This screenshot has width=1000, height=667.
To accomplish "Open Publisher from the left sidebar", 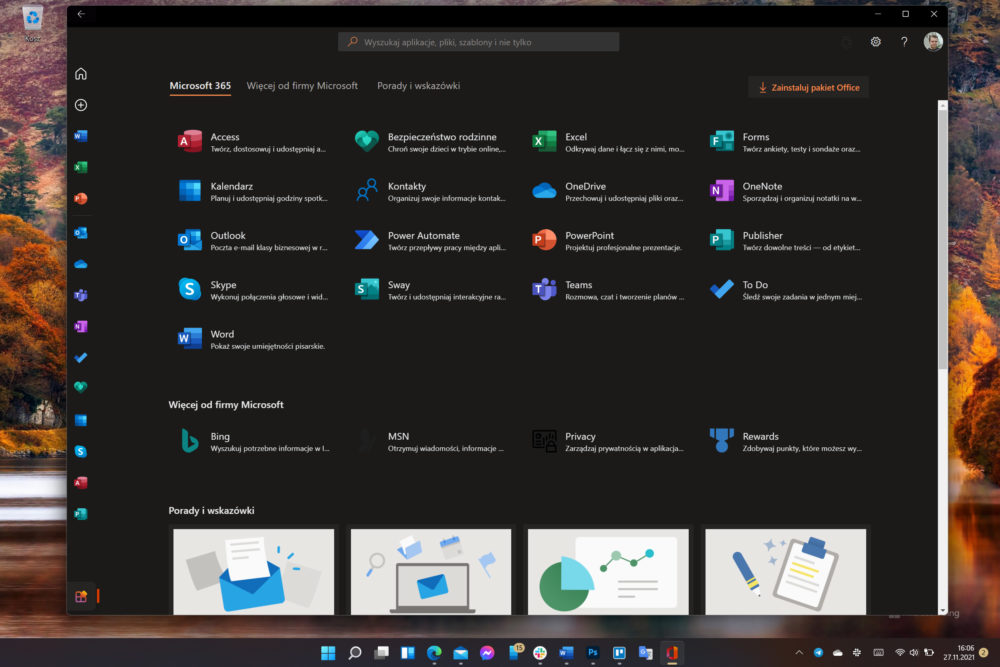I will tap(81, 514).
